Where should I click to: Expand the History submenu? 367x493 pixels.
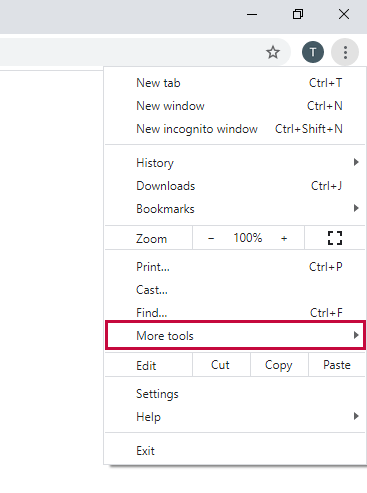pyautogui.click(x=235, y=163)
